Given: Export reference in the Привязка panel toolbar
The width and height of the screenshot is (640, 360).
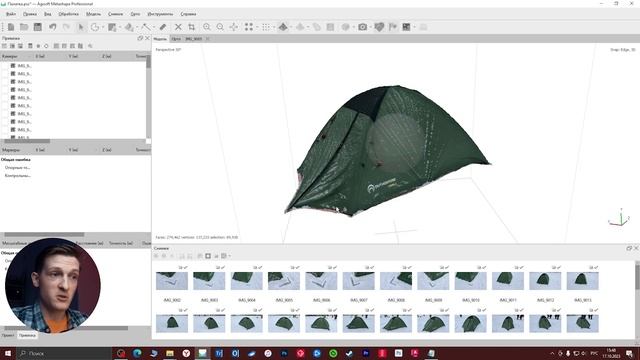Looking at the screenshot, I should pos(12,46).
